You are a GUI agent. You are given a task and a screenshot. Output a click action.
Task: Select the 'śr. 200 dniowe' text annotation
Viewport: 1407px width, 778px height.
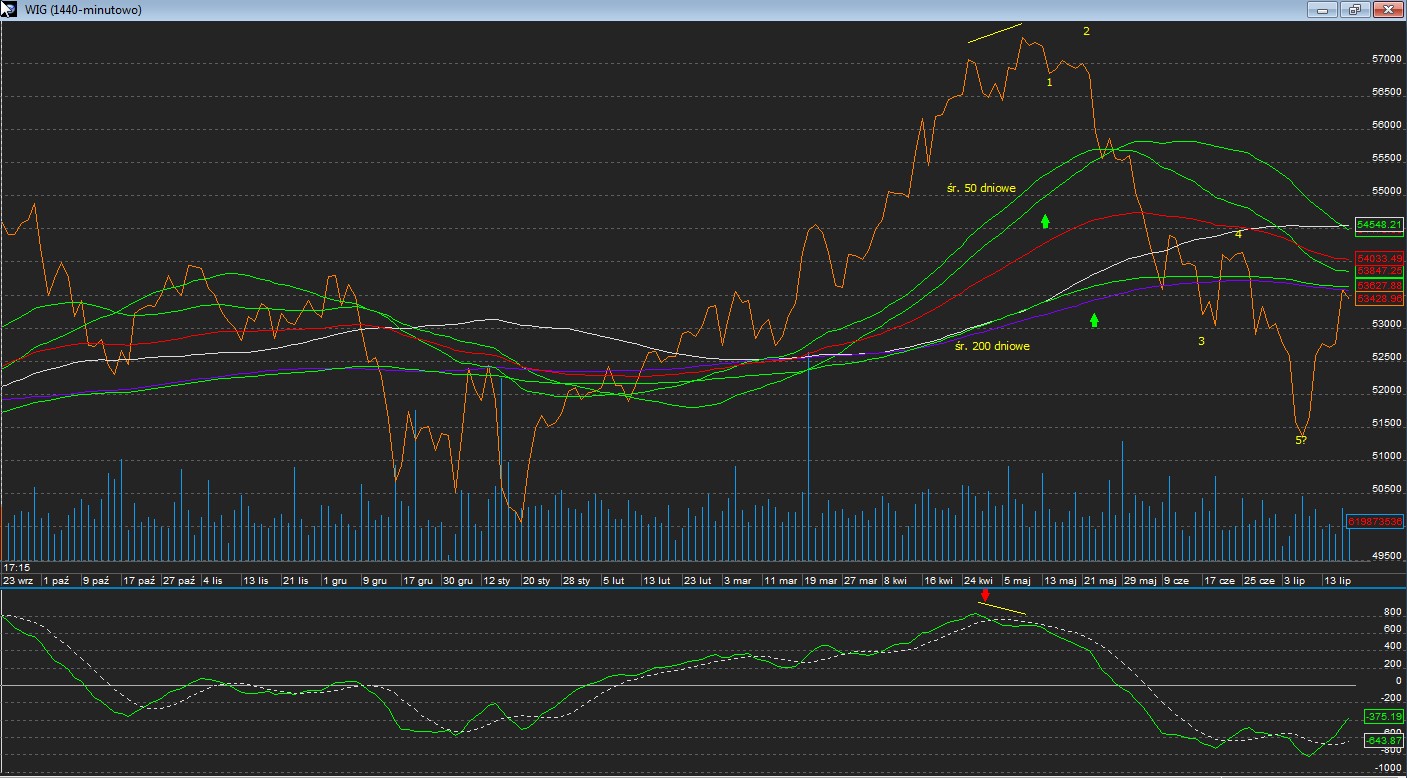click(x=991, y=346)
